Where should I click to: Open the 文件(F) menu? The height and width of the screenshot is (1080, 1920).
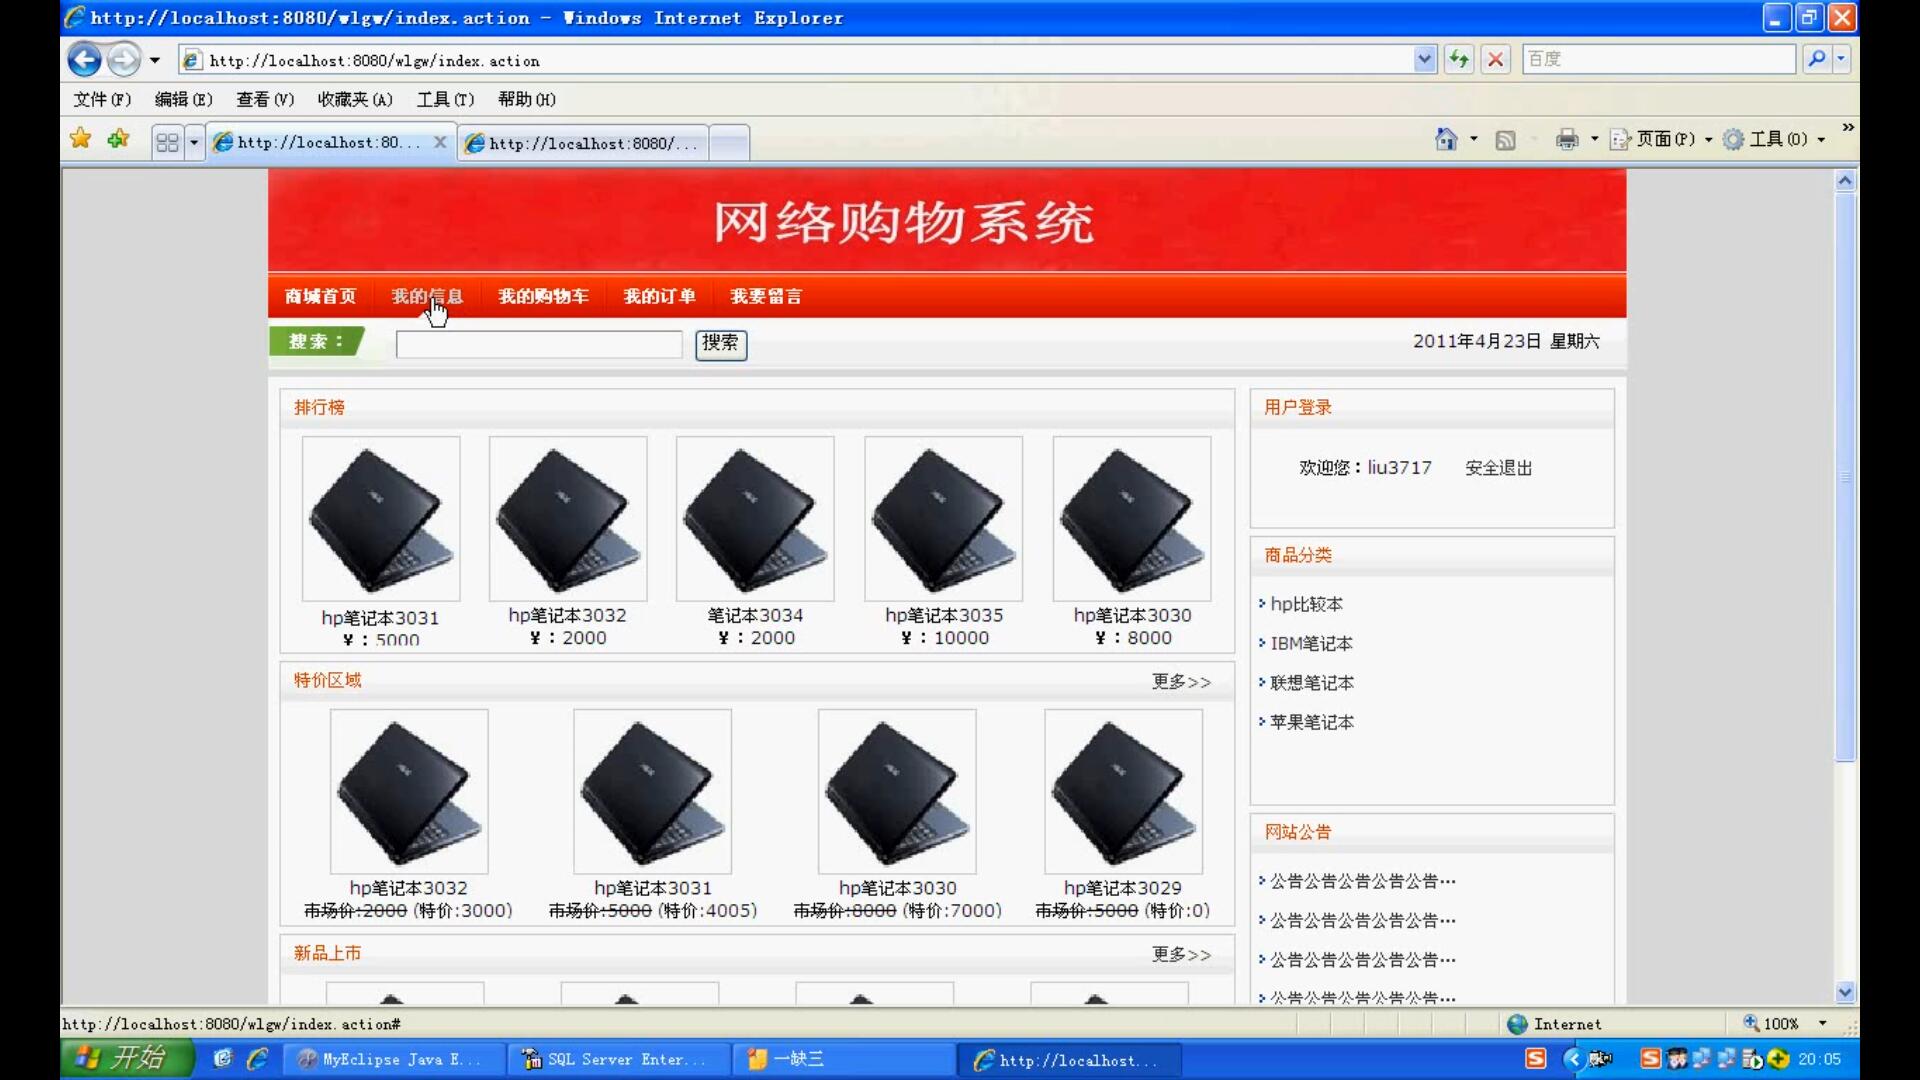(102, 99)
